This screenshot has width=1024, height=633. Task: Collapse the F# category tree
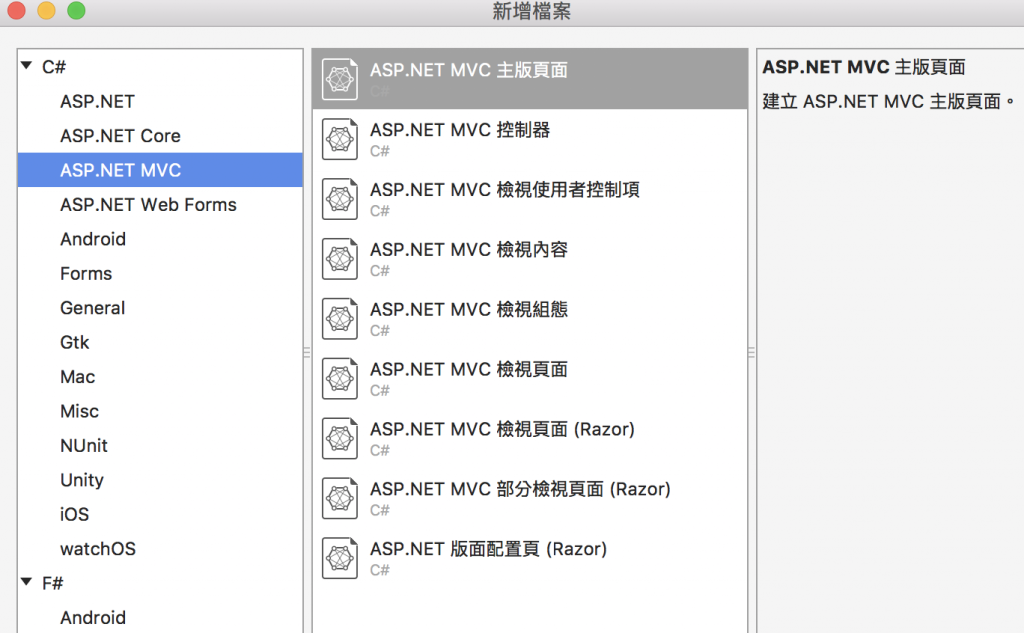coord(26,583)
